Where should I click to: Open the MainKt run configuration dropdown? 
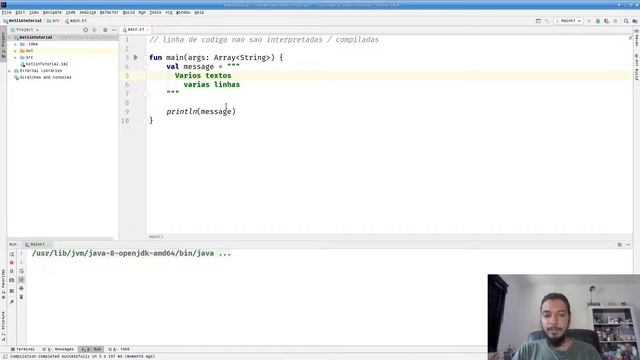[569, 21]
